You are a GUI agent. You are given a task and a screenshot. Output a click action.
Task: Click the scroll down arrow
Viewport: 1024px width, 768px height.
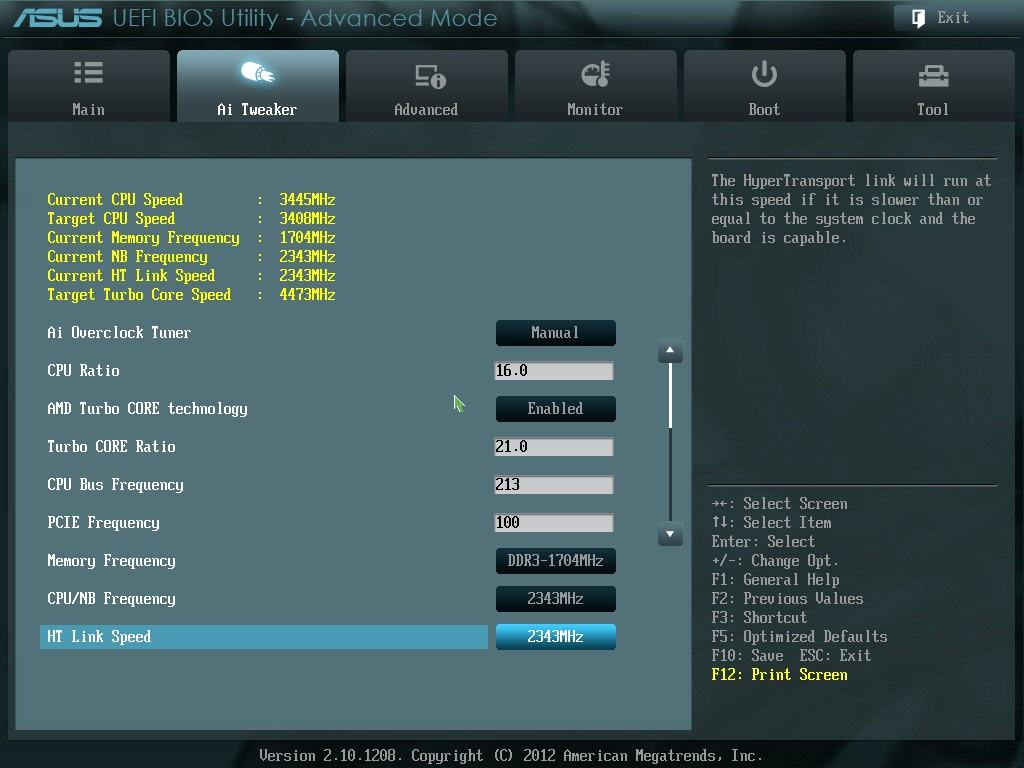[x=670, y=534]
